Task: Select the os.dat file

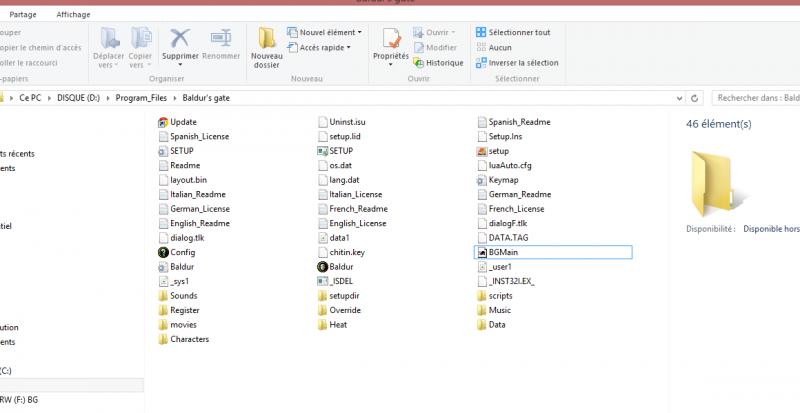Action: click(335, 165)
